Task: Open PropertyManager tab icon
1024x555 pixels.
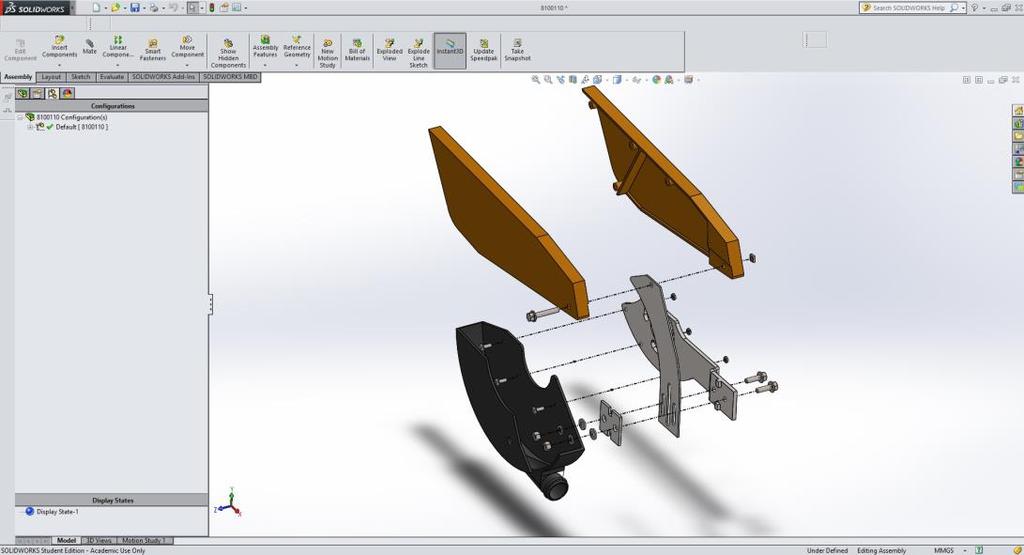Action: pyautogui.click(x=38, y=93)
